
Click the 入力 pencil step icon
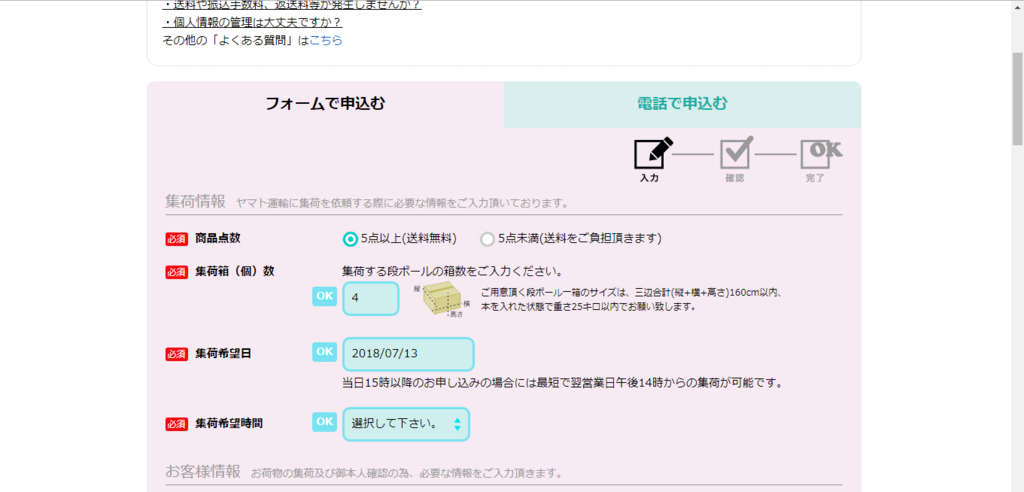654,154
